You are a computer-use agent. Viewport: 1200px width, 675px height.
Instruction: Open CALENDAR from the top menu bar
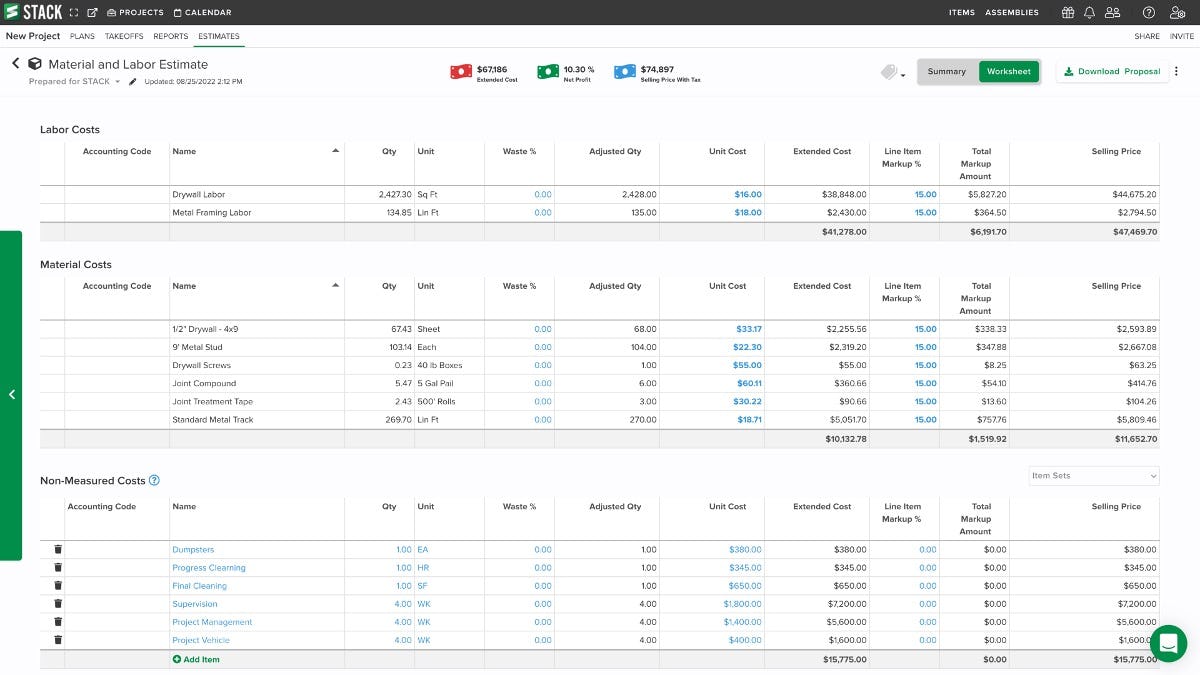coord(204,13)
